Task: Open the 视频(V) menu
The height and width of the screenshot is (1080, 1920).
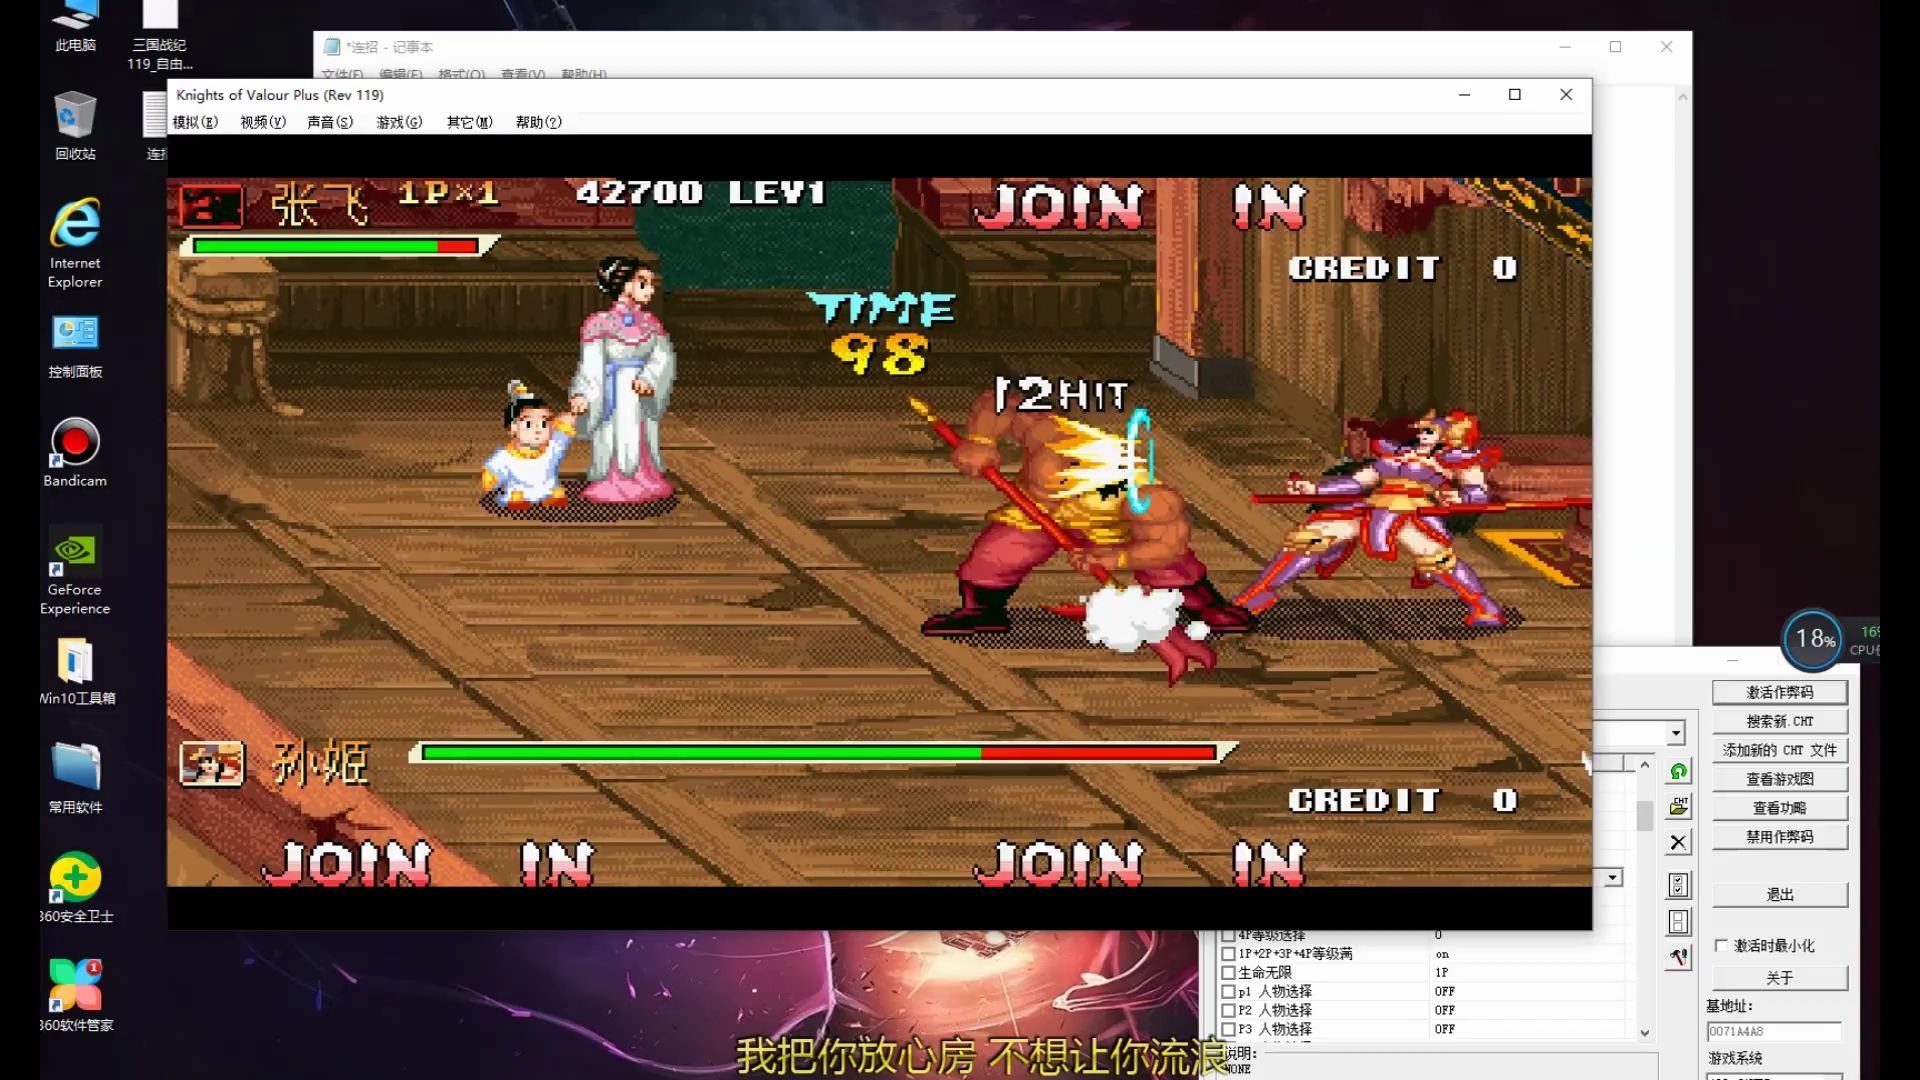Action: (263, 122)
